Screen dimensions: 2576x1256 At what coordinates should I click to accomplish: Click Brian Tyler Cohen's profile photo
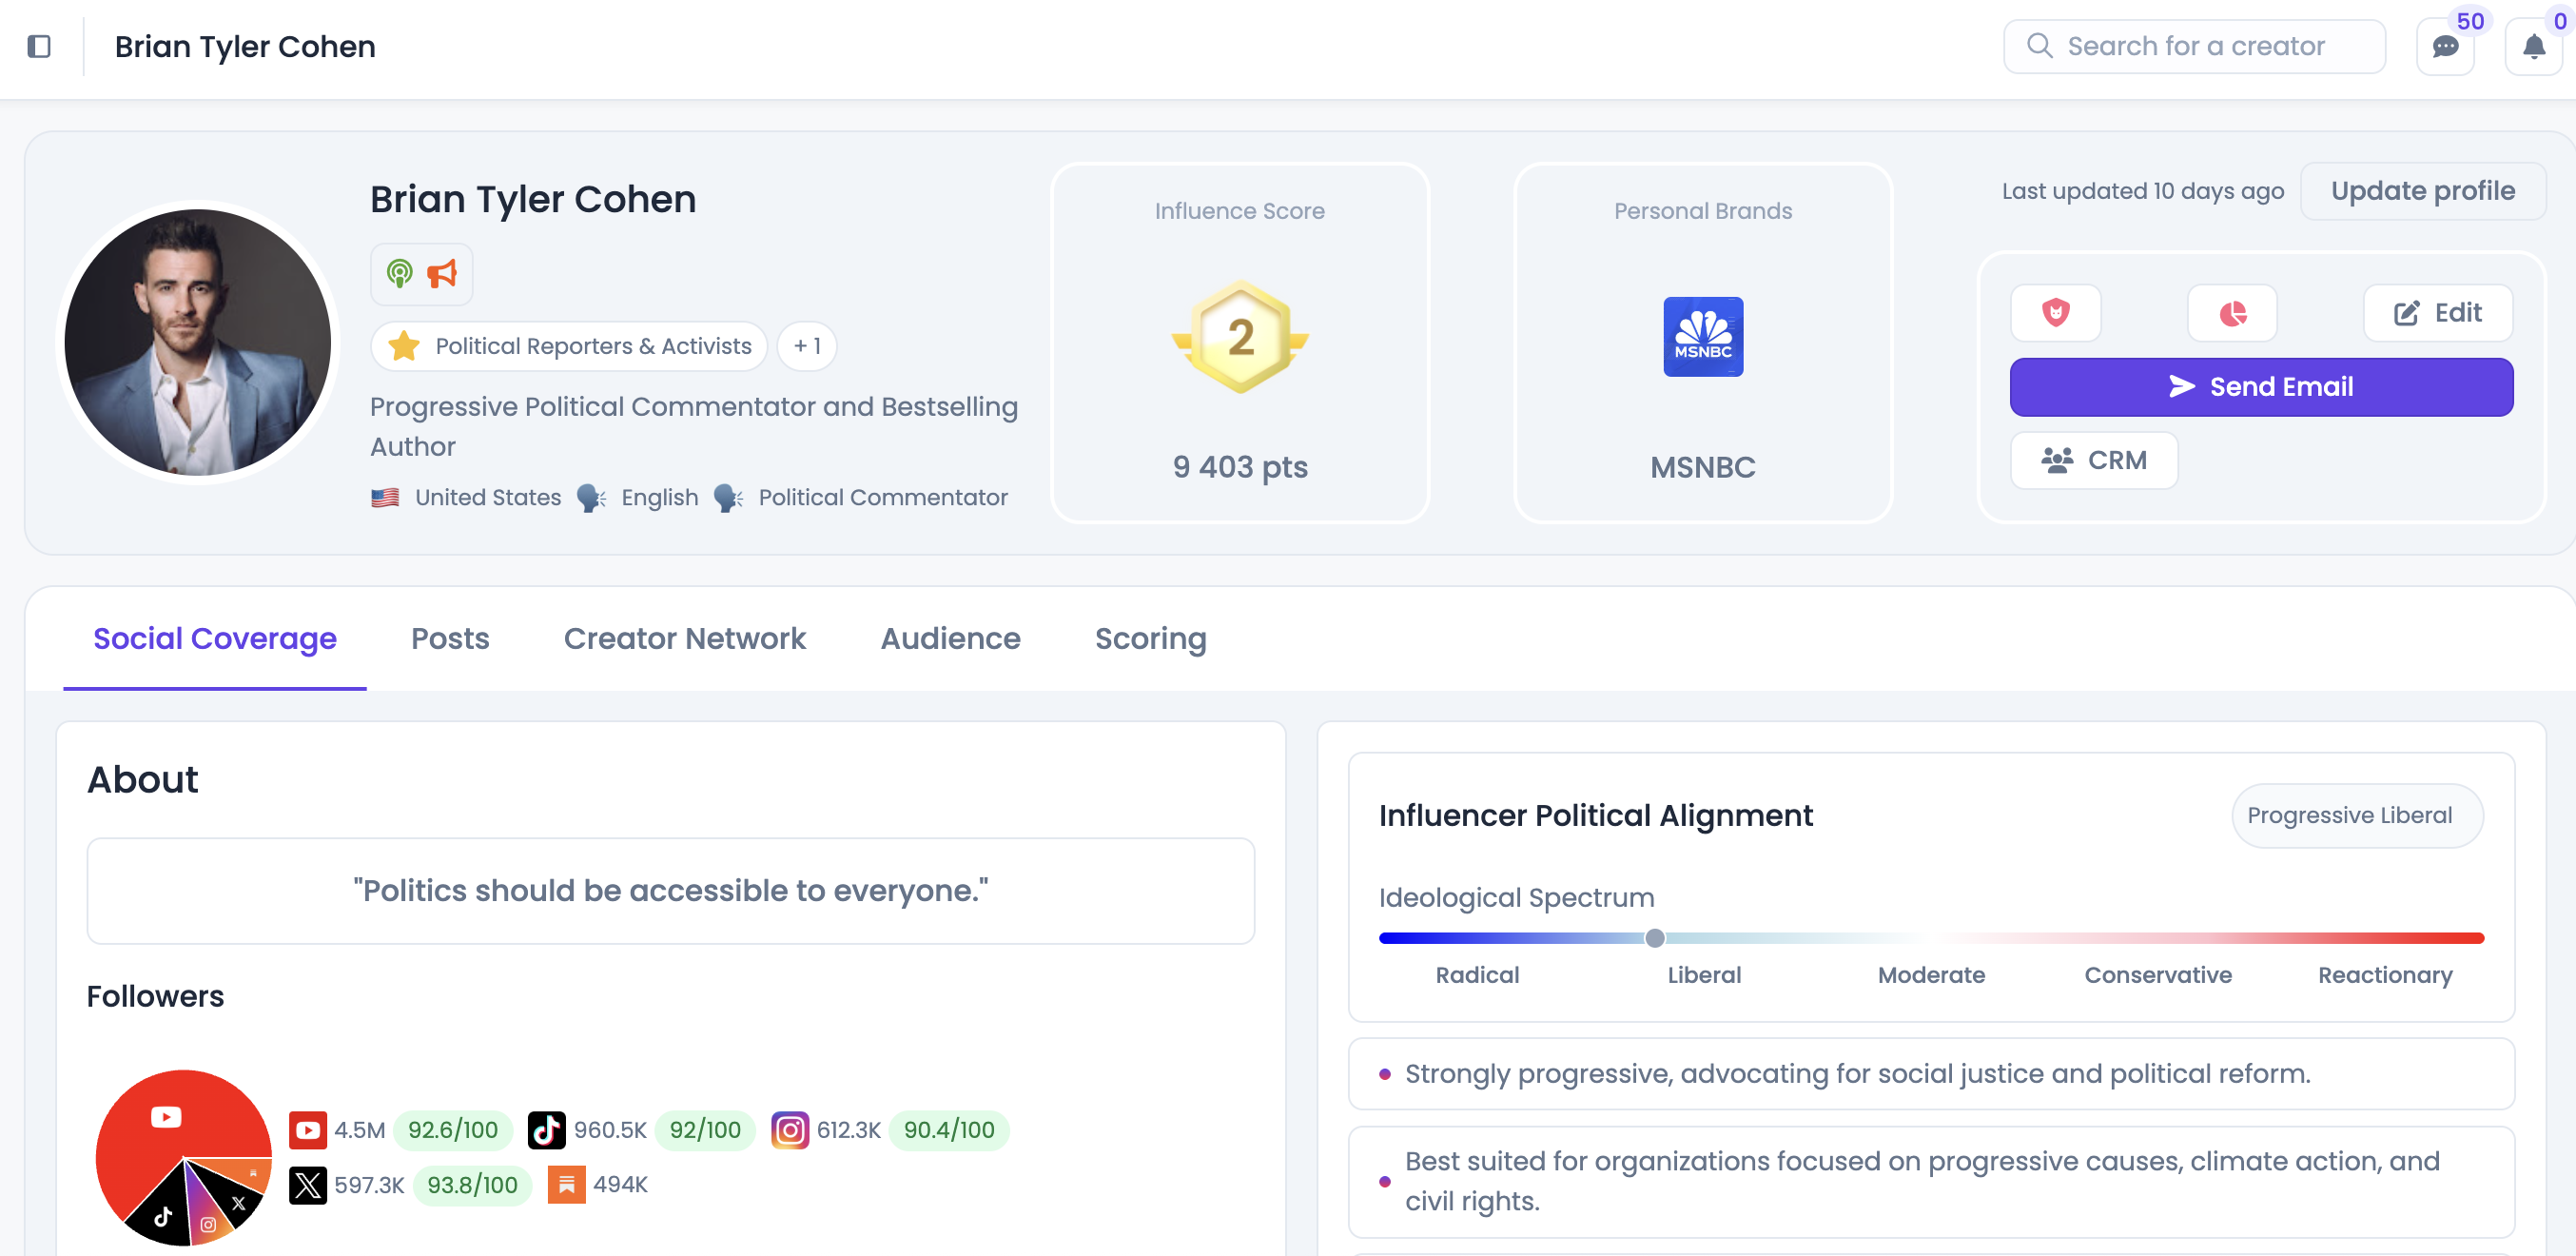pos(198,342)
